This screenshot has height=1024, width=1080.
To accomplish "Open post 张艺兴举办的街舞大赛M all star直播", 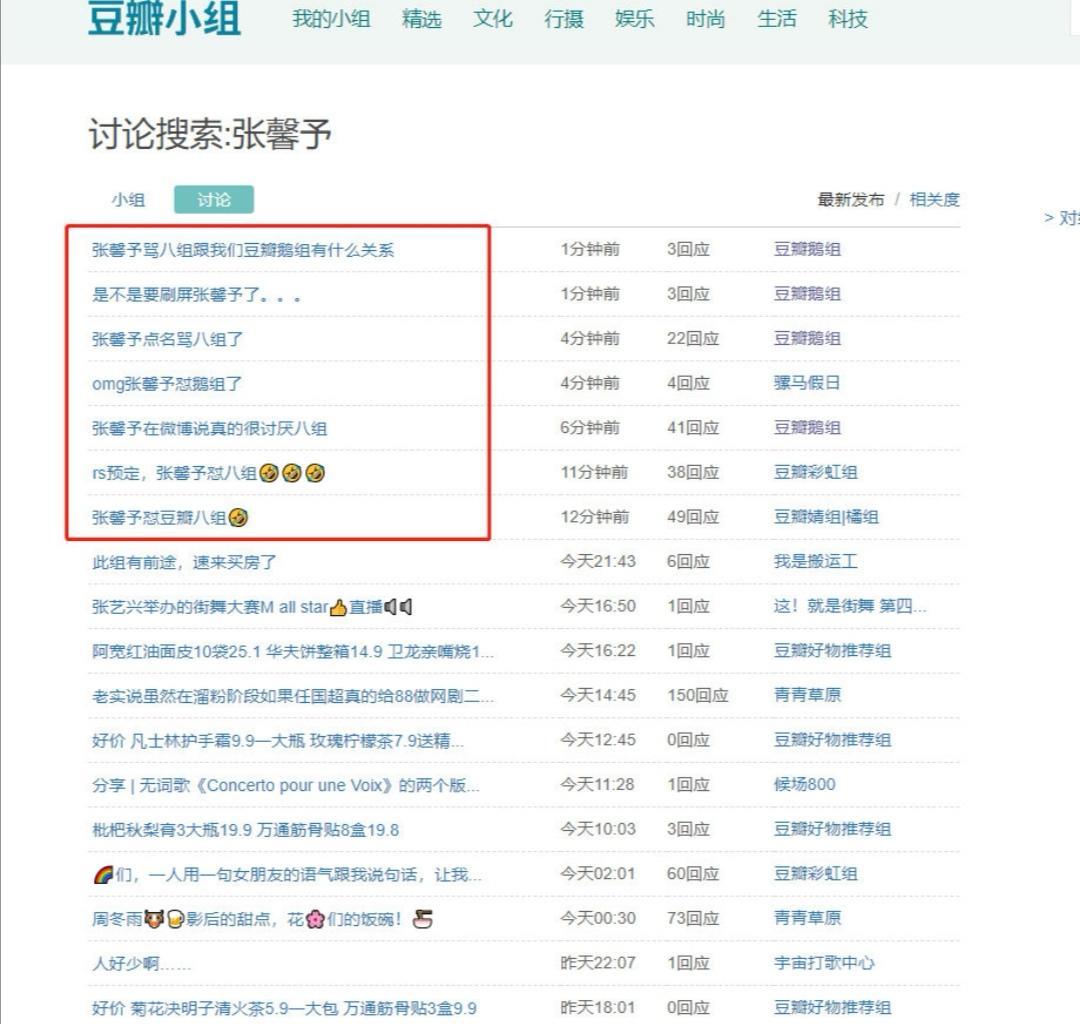I will (252, 607).
